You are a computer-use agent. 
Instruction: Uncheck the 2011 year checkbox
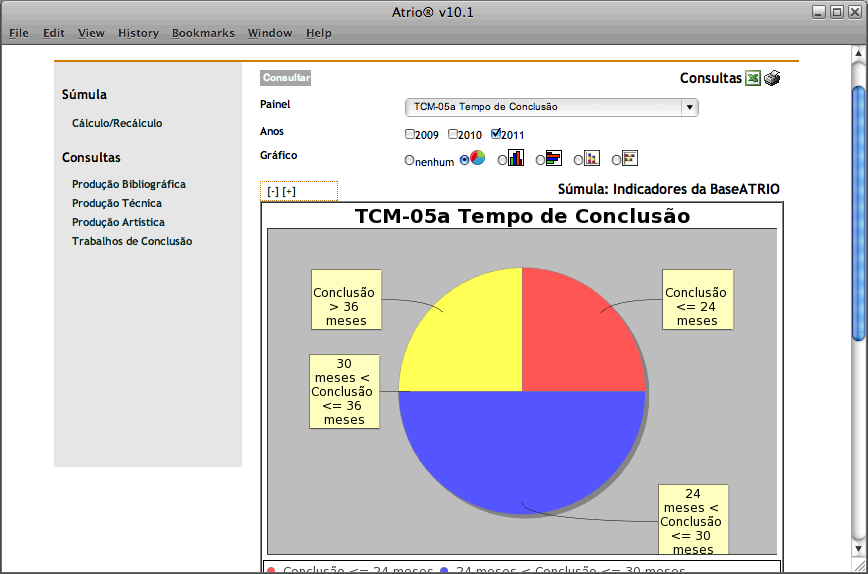[496, 134]
